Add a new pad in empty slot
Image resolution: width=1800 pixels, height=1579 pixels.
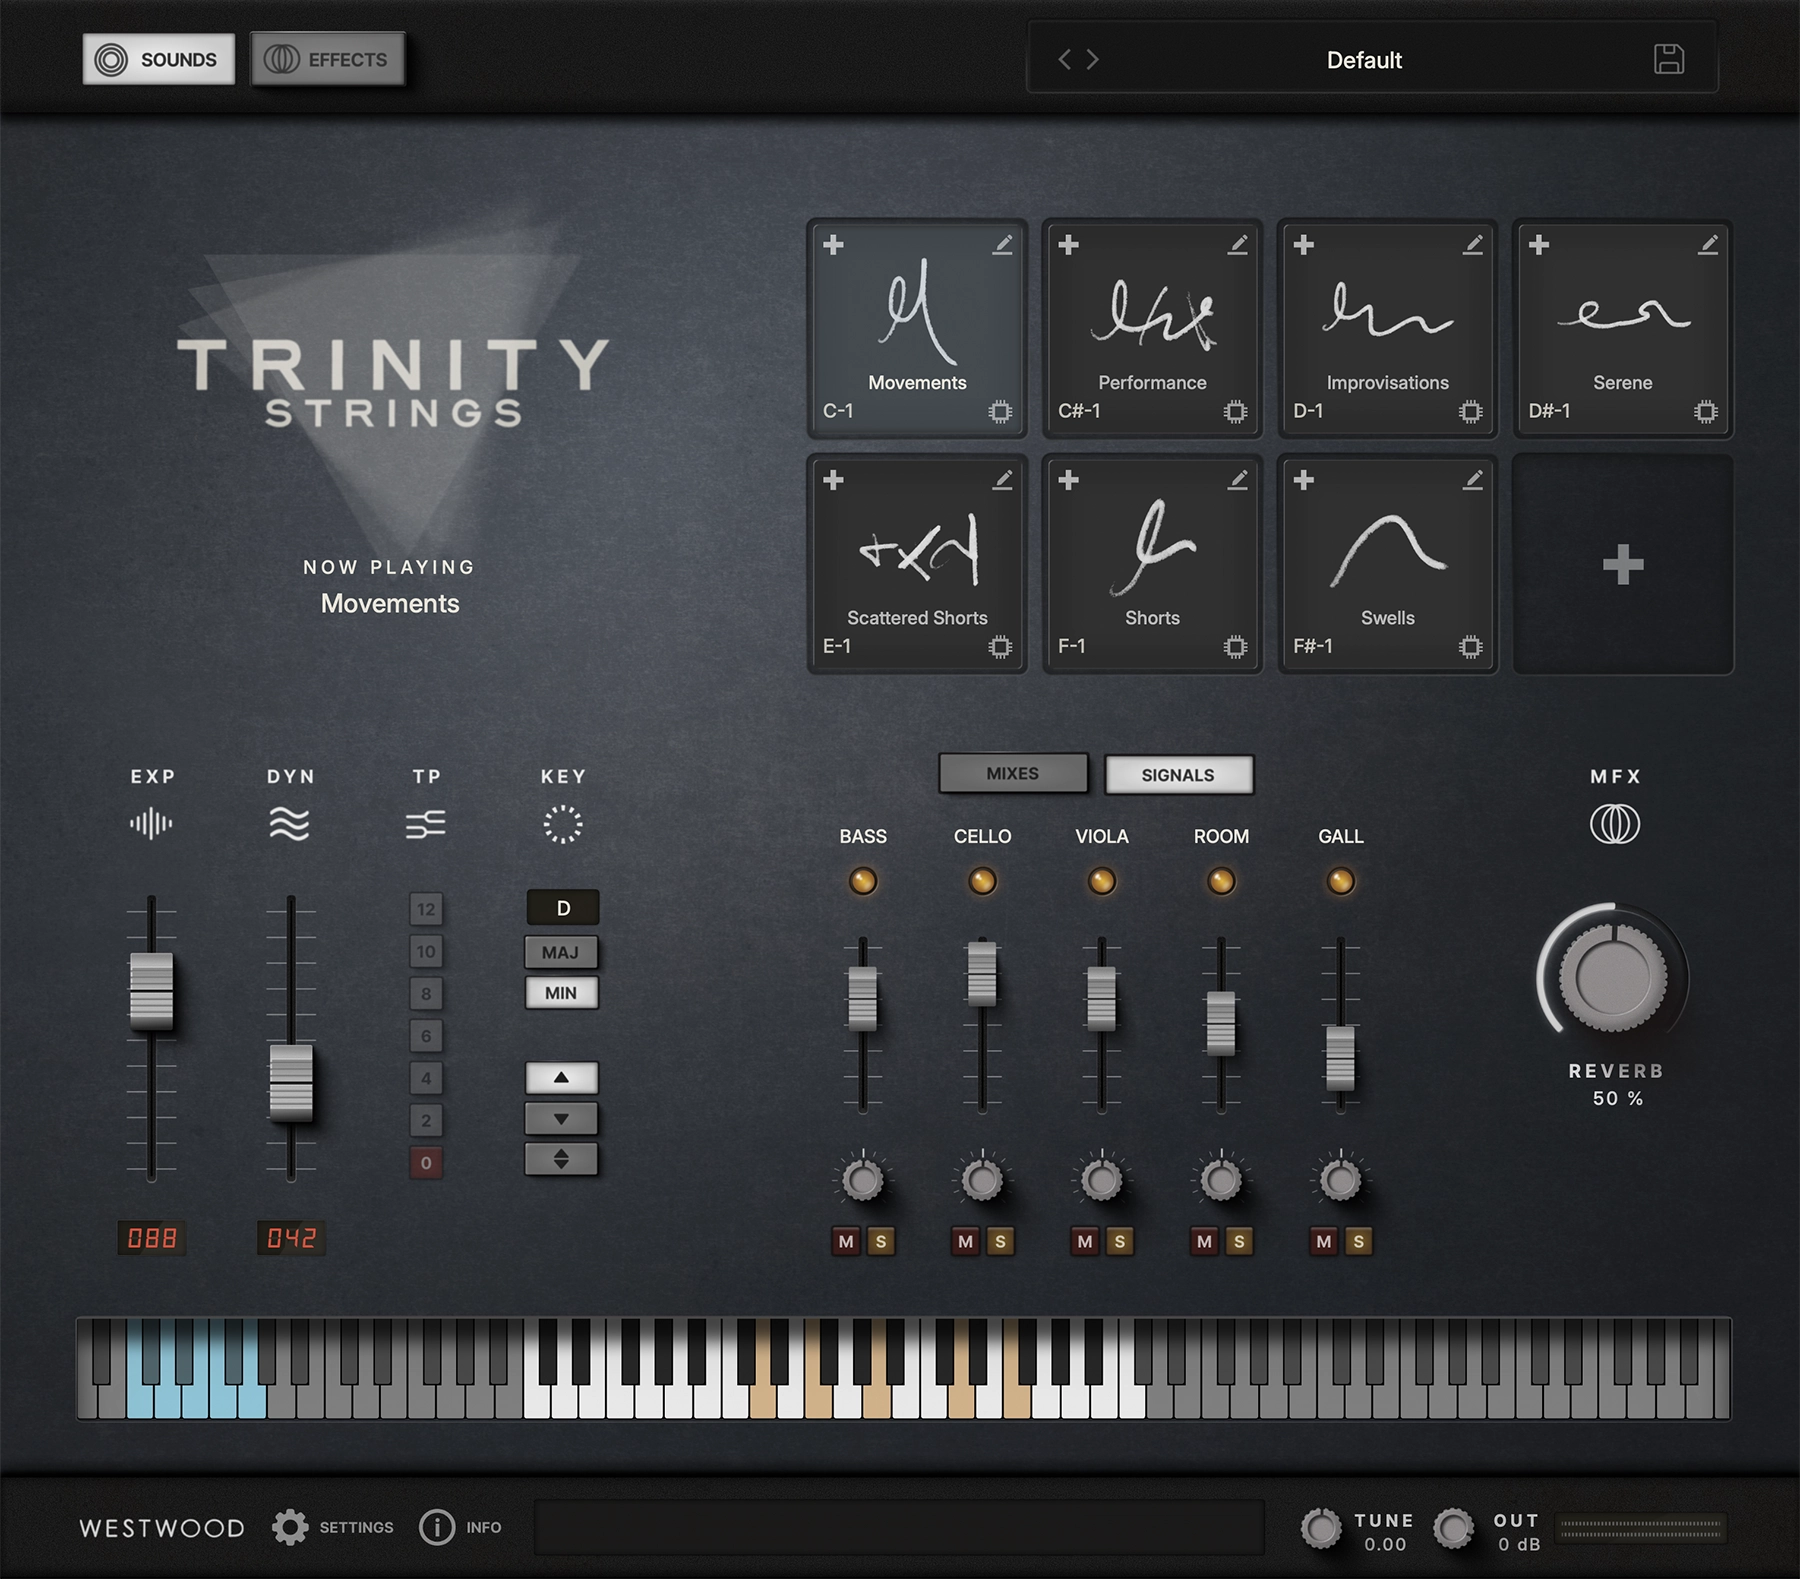pos(1622,565)
